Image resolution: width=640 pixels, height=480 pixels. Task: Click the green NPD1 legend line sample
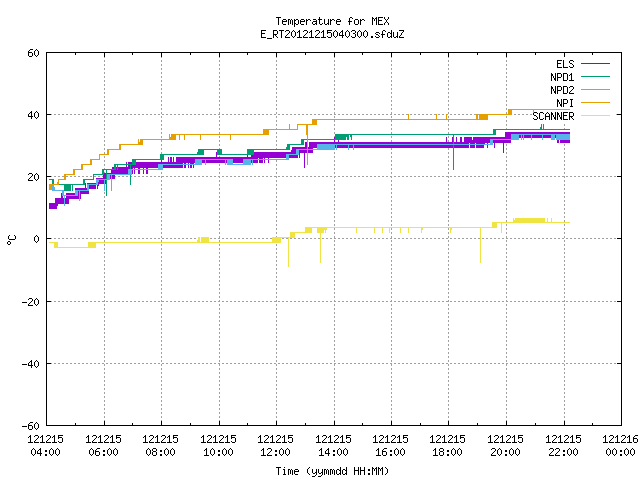coord(595,77)
